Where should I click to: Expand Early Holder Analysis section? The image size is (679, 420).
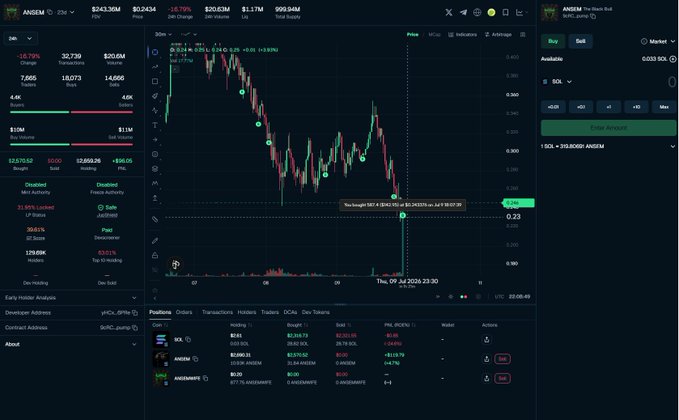click(72, 298)
